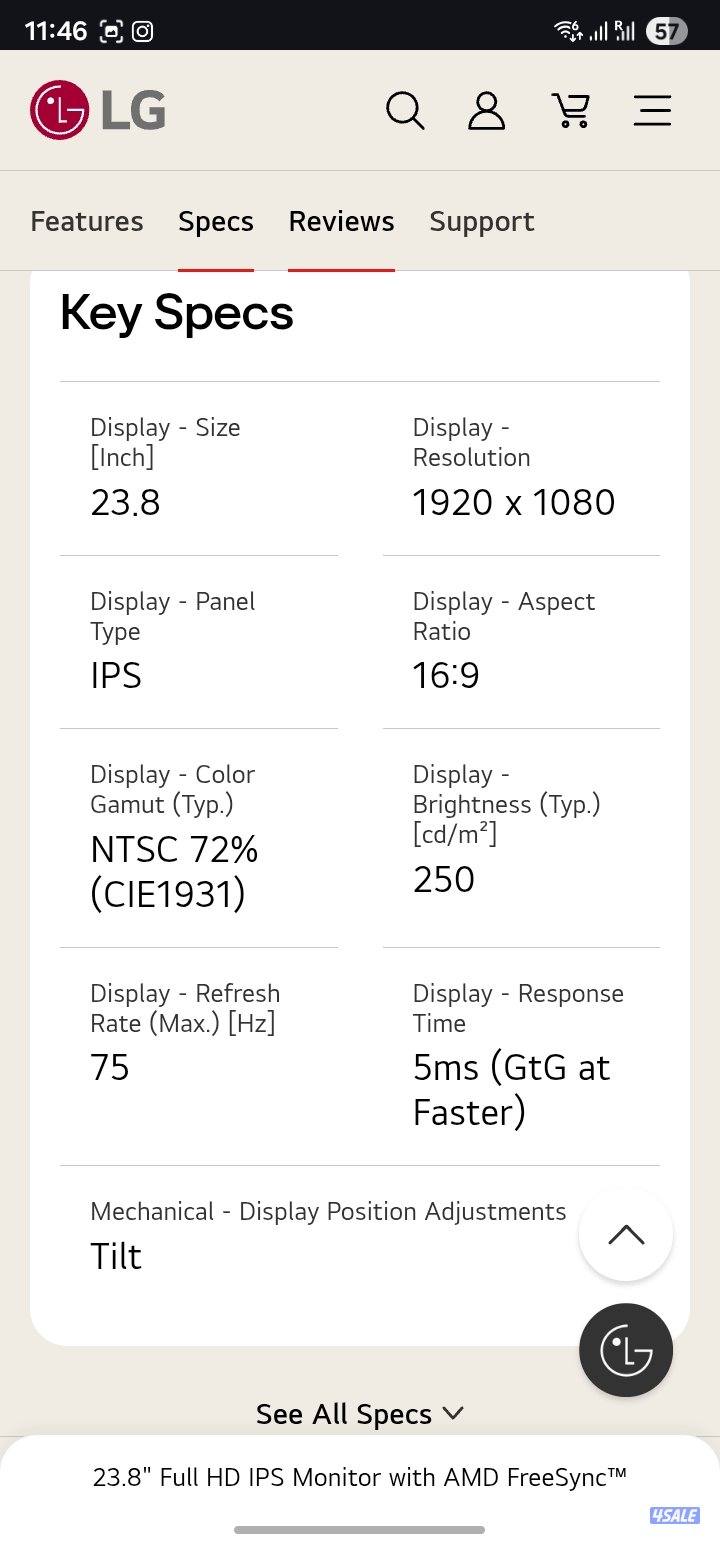The height and width of the screenshot is (1544, 720).
Task: Select the Specs navigation item
Action: point(216,221)
